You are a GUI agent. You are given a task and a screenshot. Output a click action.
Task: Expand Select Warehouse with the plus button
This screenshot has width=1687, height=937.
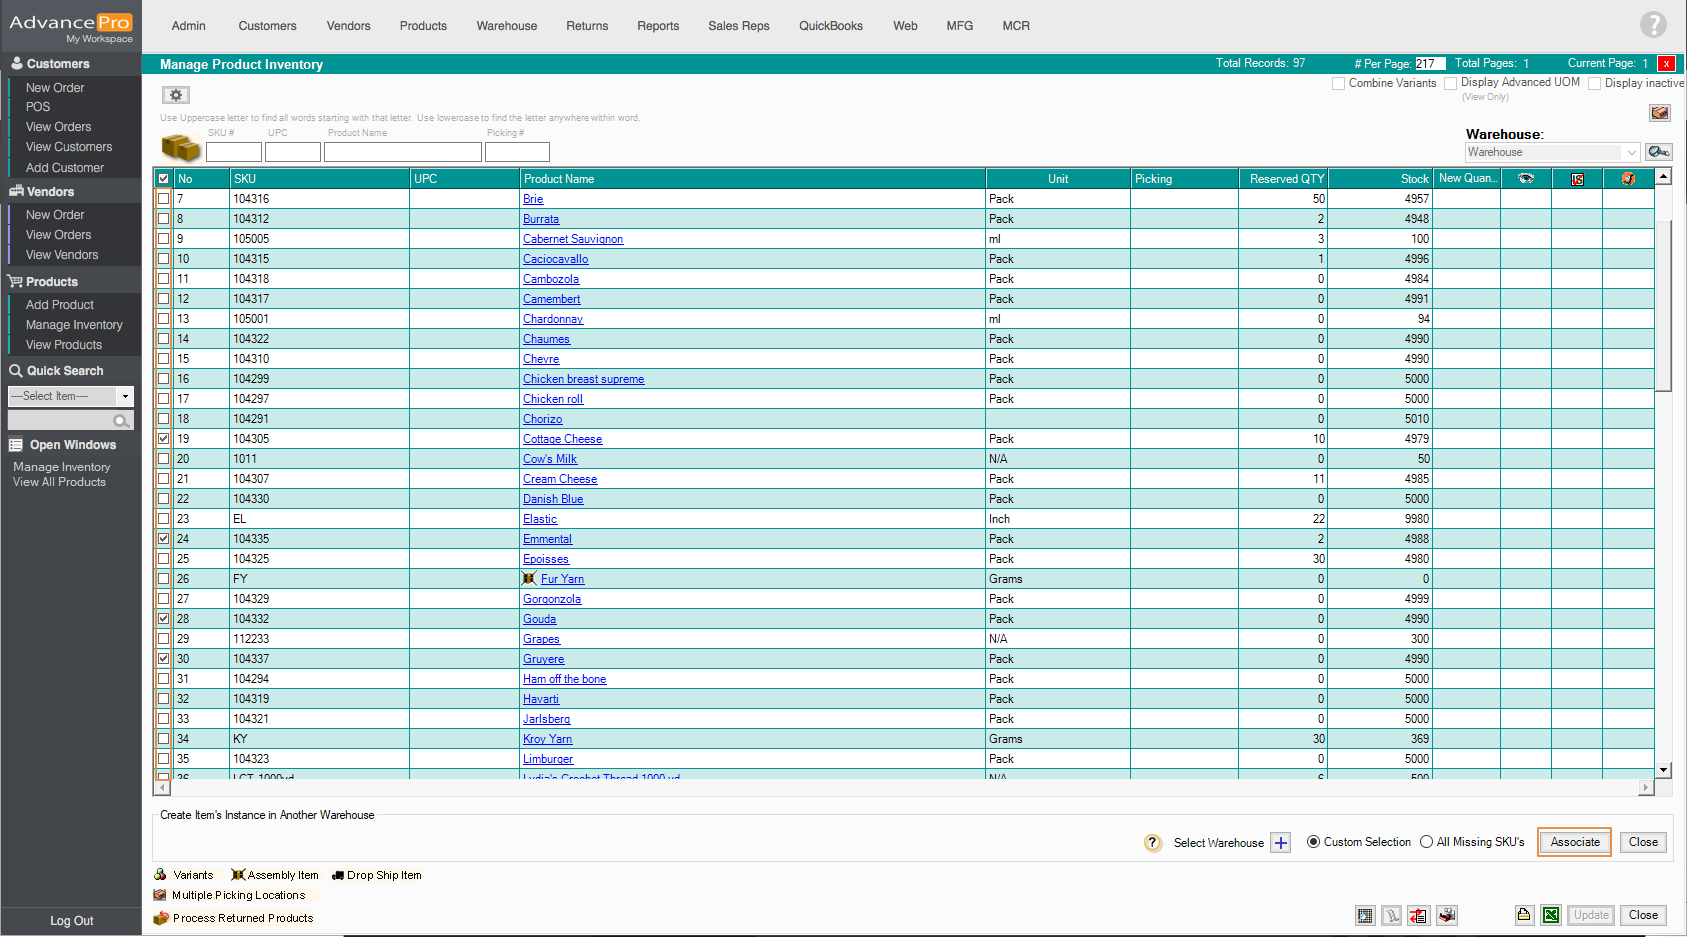(x=1280, y=843)
